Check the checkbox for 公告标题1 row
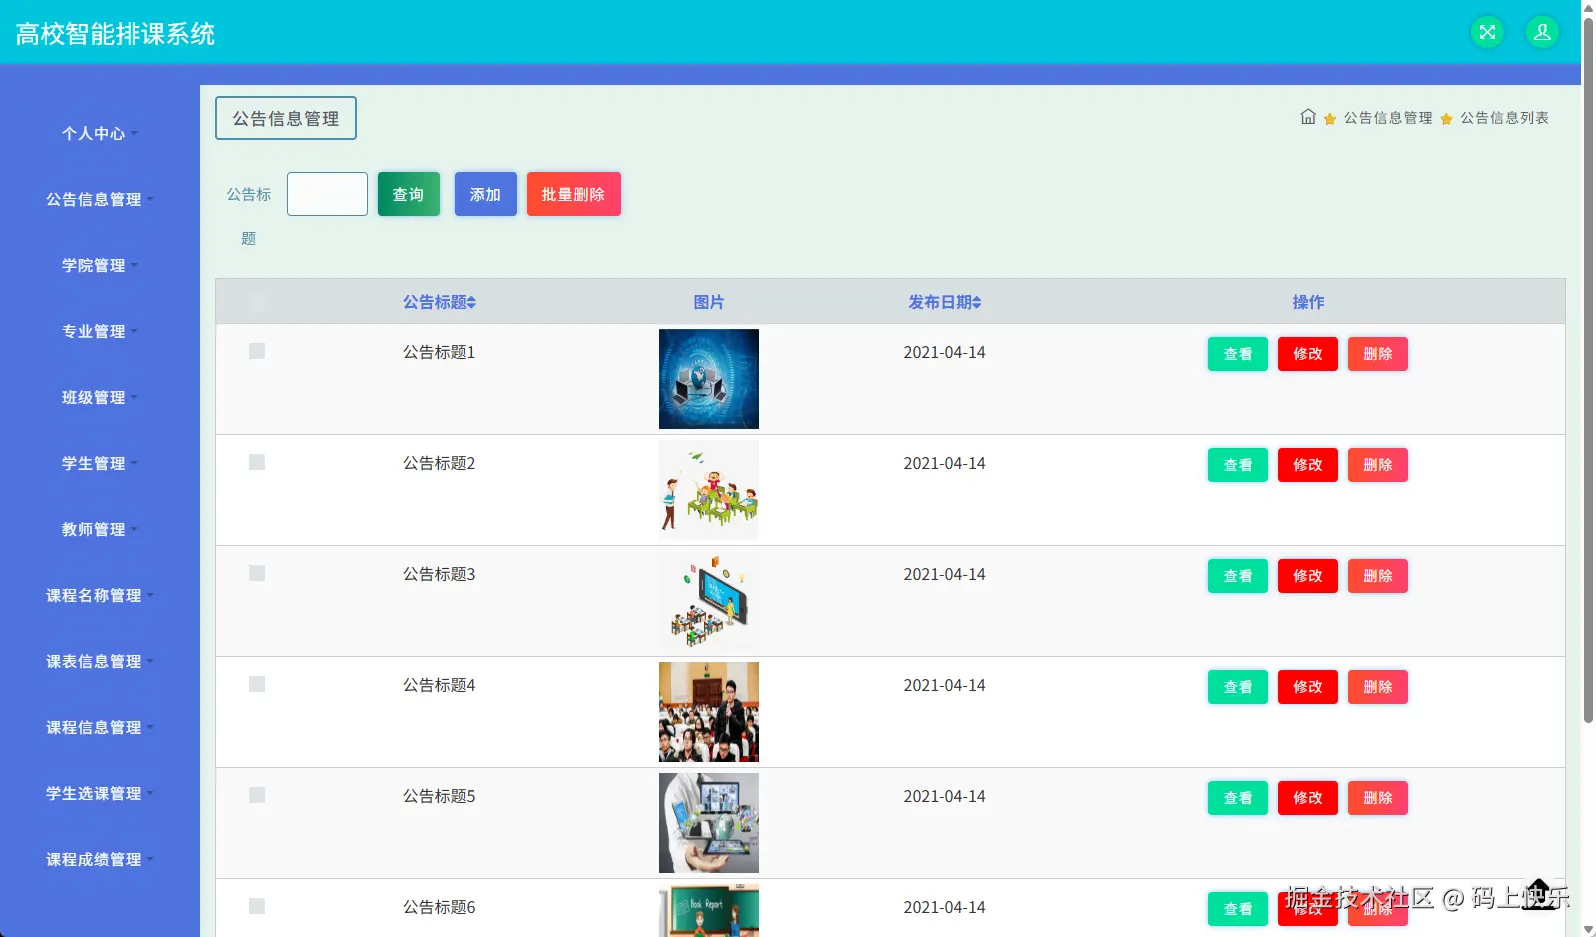1596x937 pixels. coord(257,351)
